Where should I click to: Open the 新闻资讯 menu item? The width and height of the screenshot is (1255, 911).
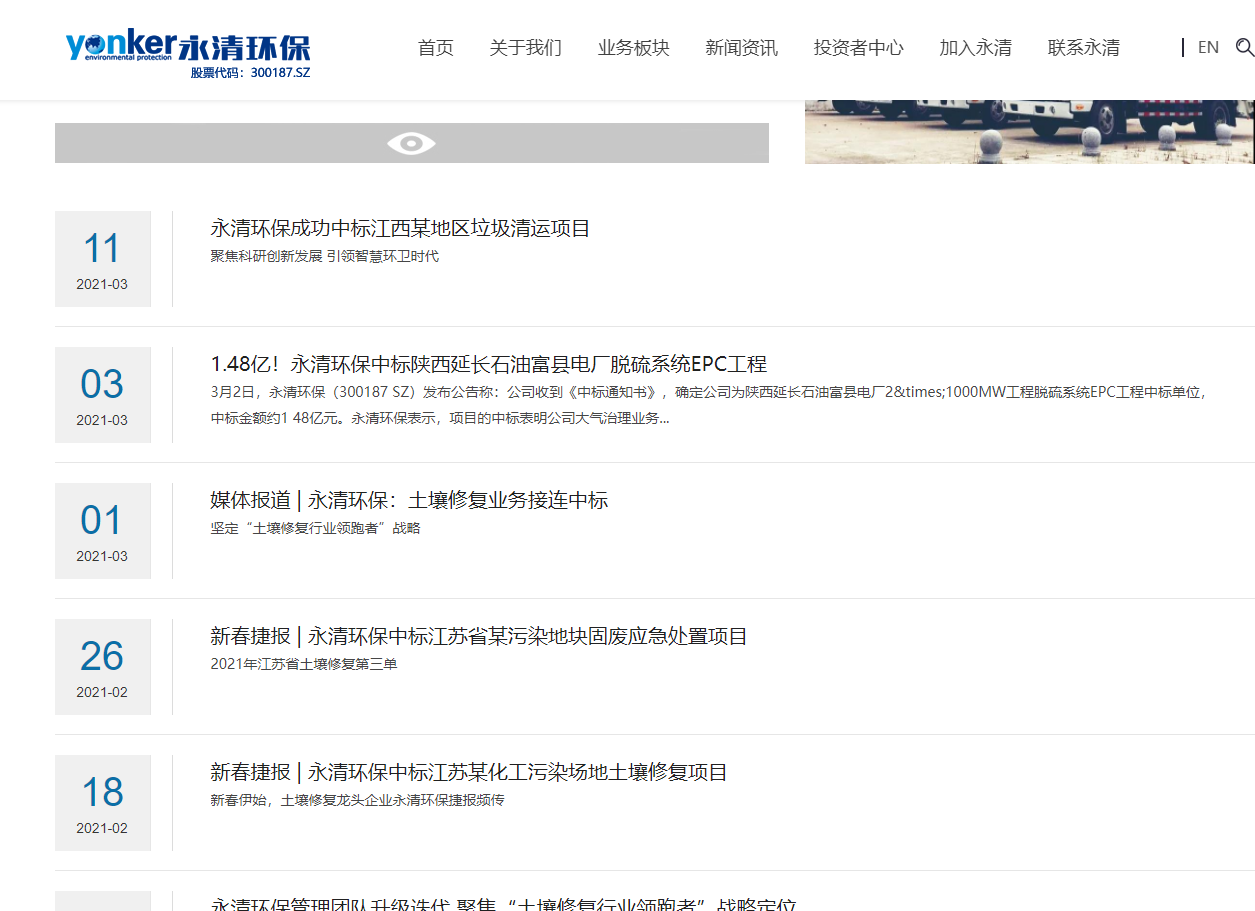741,48
